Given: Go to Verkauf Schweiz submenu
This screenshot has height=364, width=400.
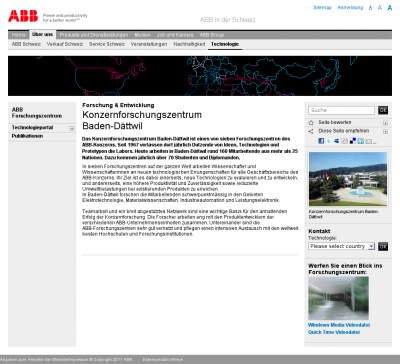Looking at the screenshot, I should click(65, 44).
